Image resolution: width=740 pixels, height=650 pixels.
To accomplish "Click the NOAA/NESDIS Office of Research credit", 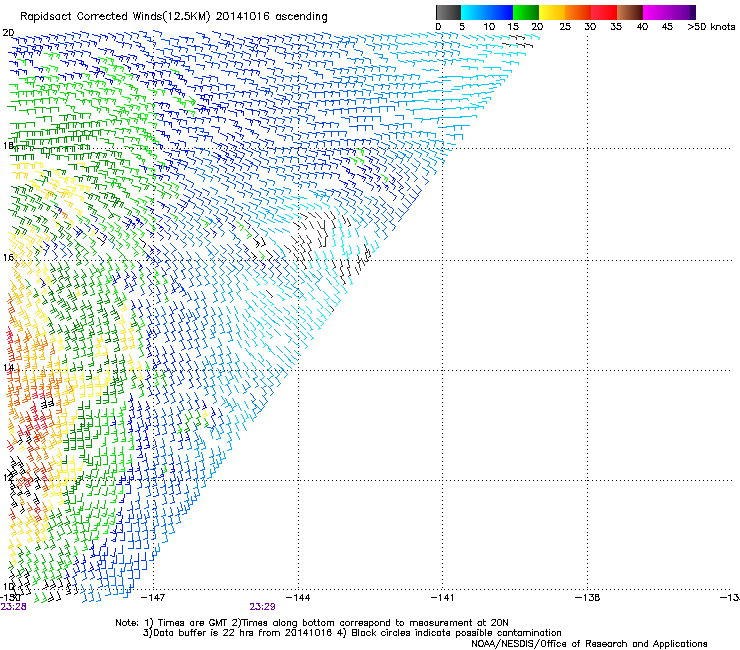I will pyautogui.click(x=589, y=644).
